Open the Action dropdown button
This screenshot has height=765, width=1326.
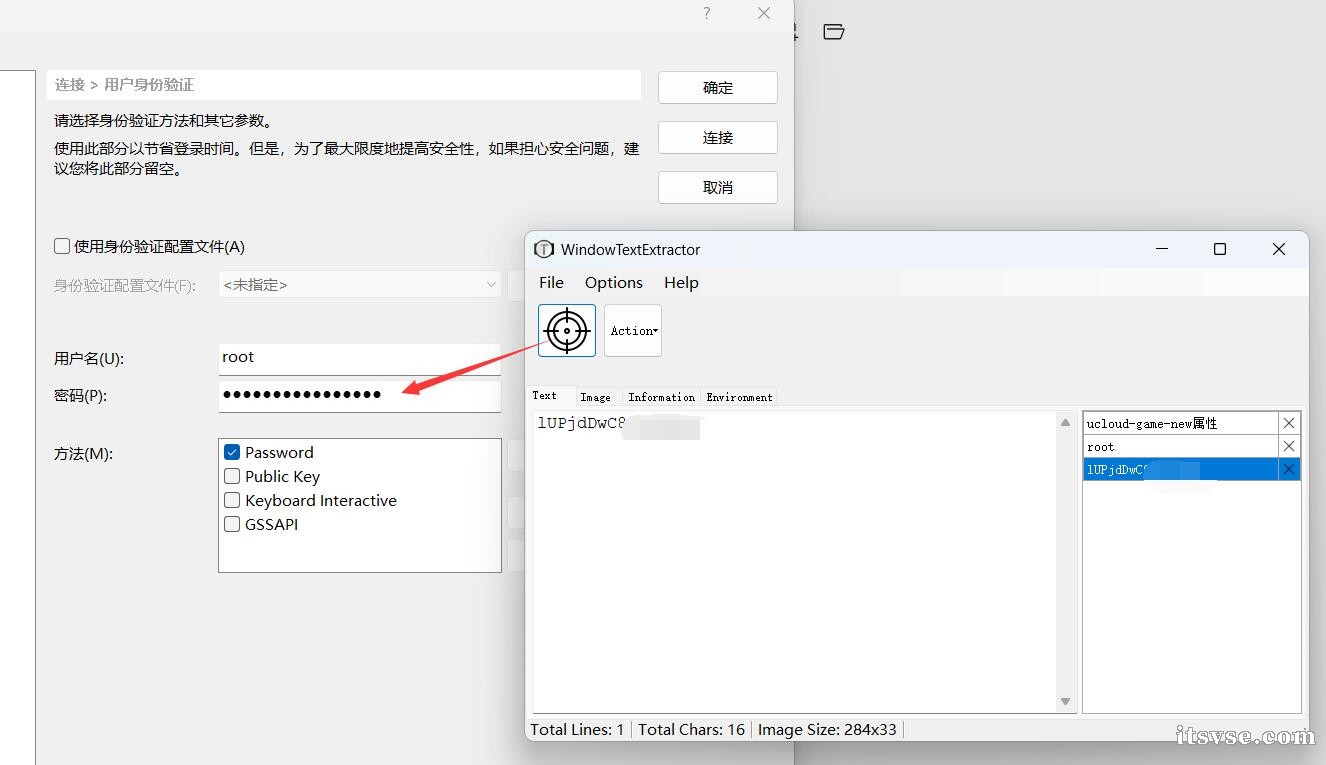(633, 331)
